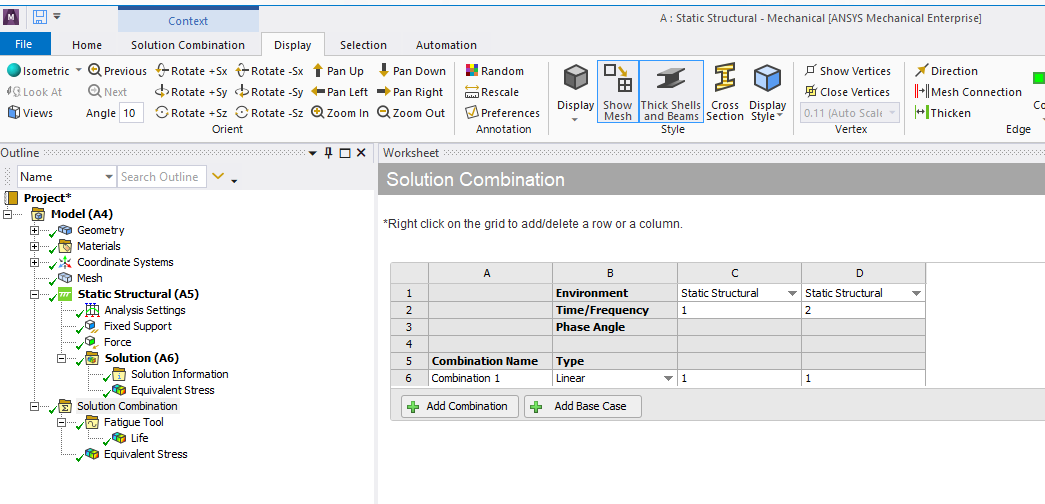Click the Thicken edge option

tap(943, 113)
